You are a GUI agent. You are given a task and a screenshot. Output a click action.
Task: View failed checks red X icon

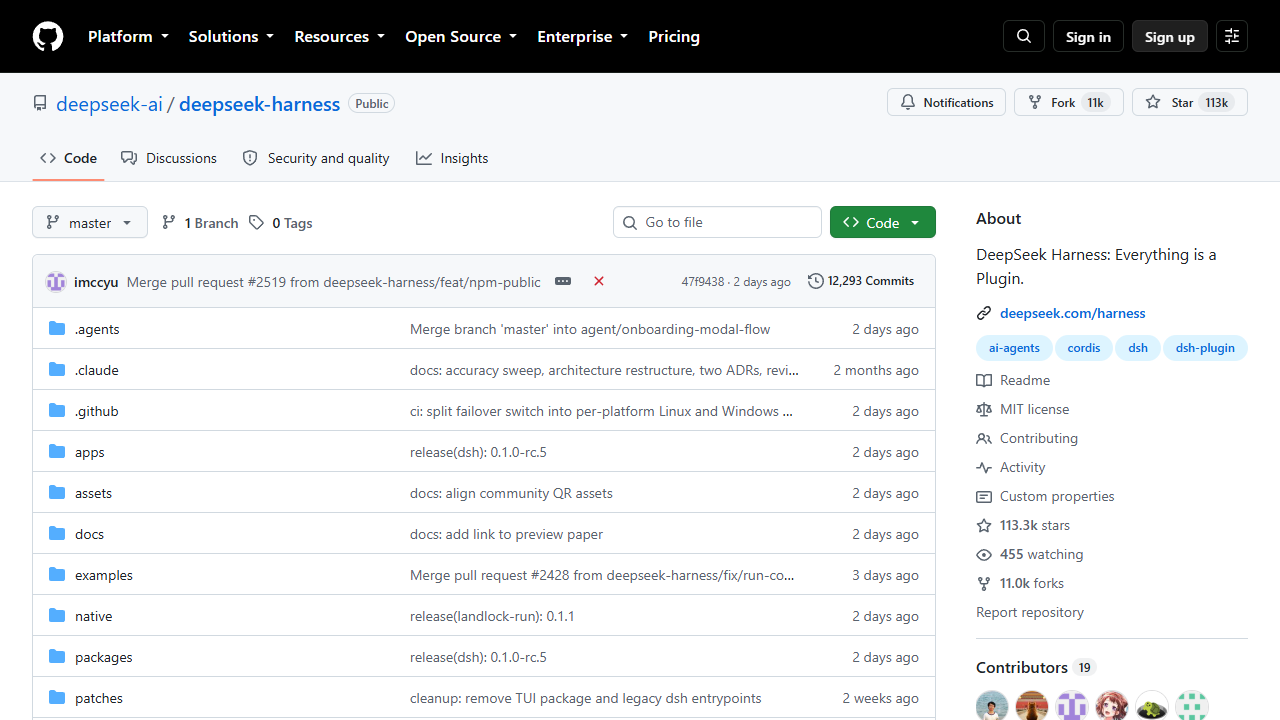point(599,281)
